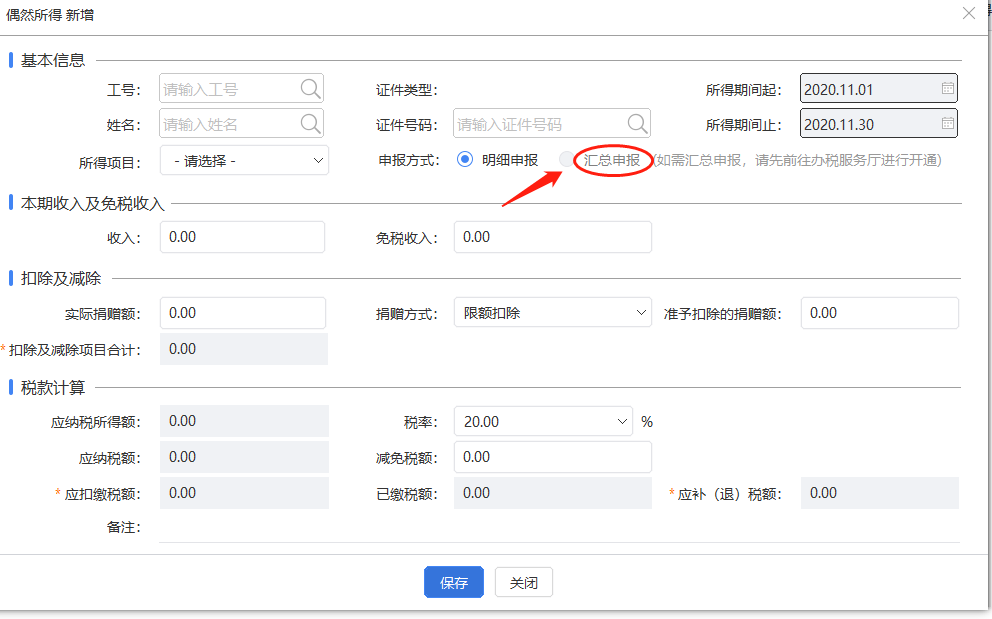This screenshot has height=619, width=992.
Task: Click the 收入 amount input field
Action: point(244,237)
